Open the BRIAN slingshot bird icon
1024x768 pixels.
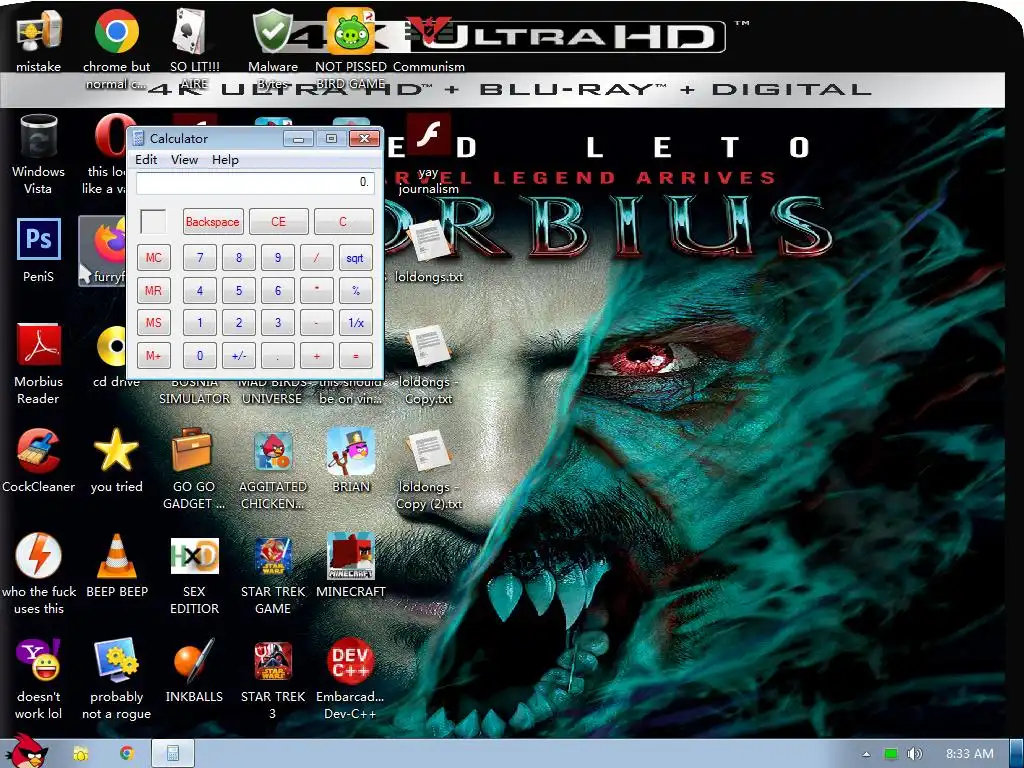tap(351, 461)
